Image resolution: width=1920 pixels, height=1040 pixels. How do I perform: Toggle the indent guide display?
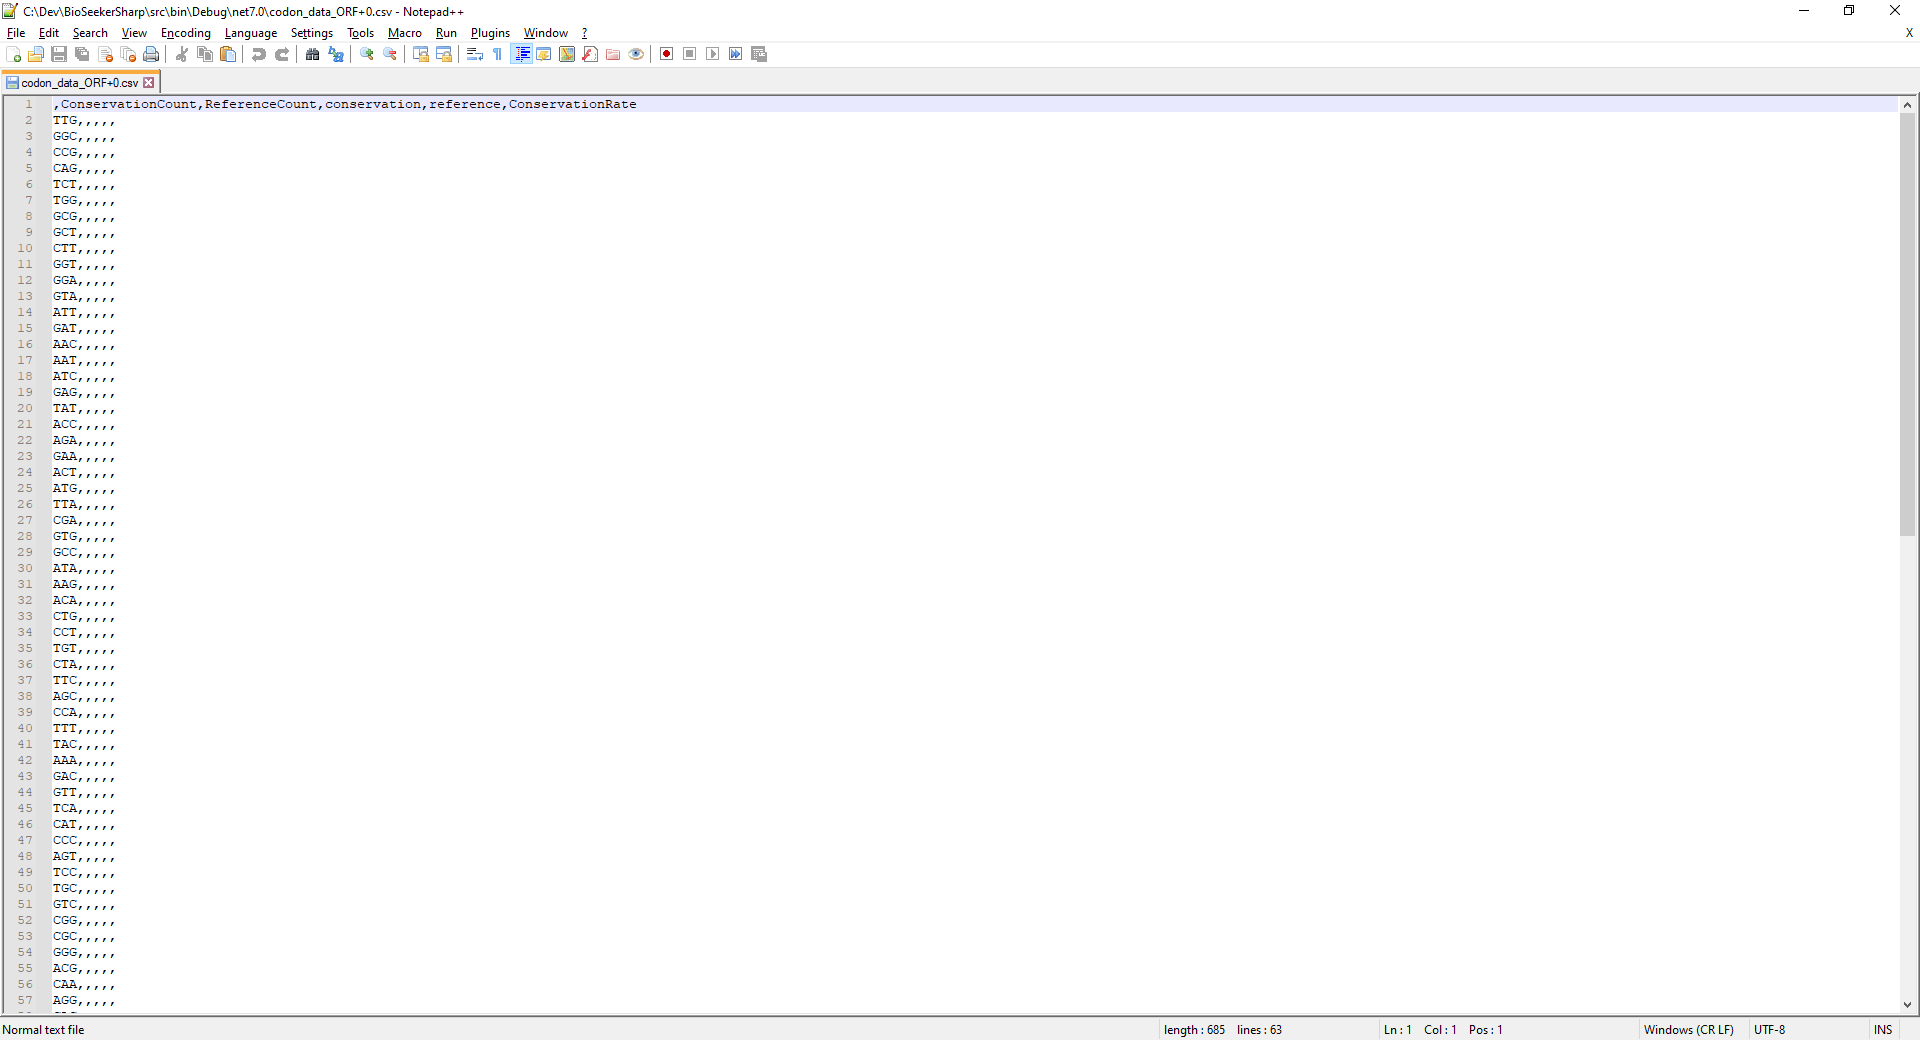521,54
